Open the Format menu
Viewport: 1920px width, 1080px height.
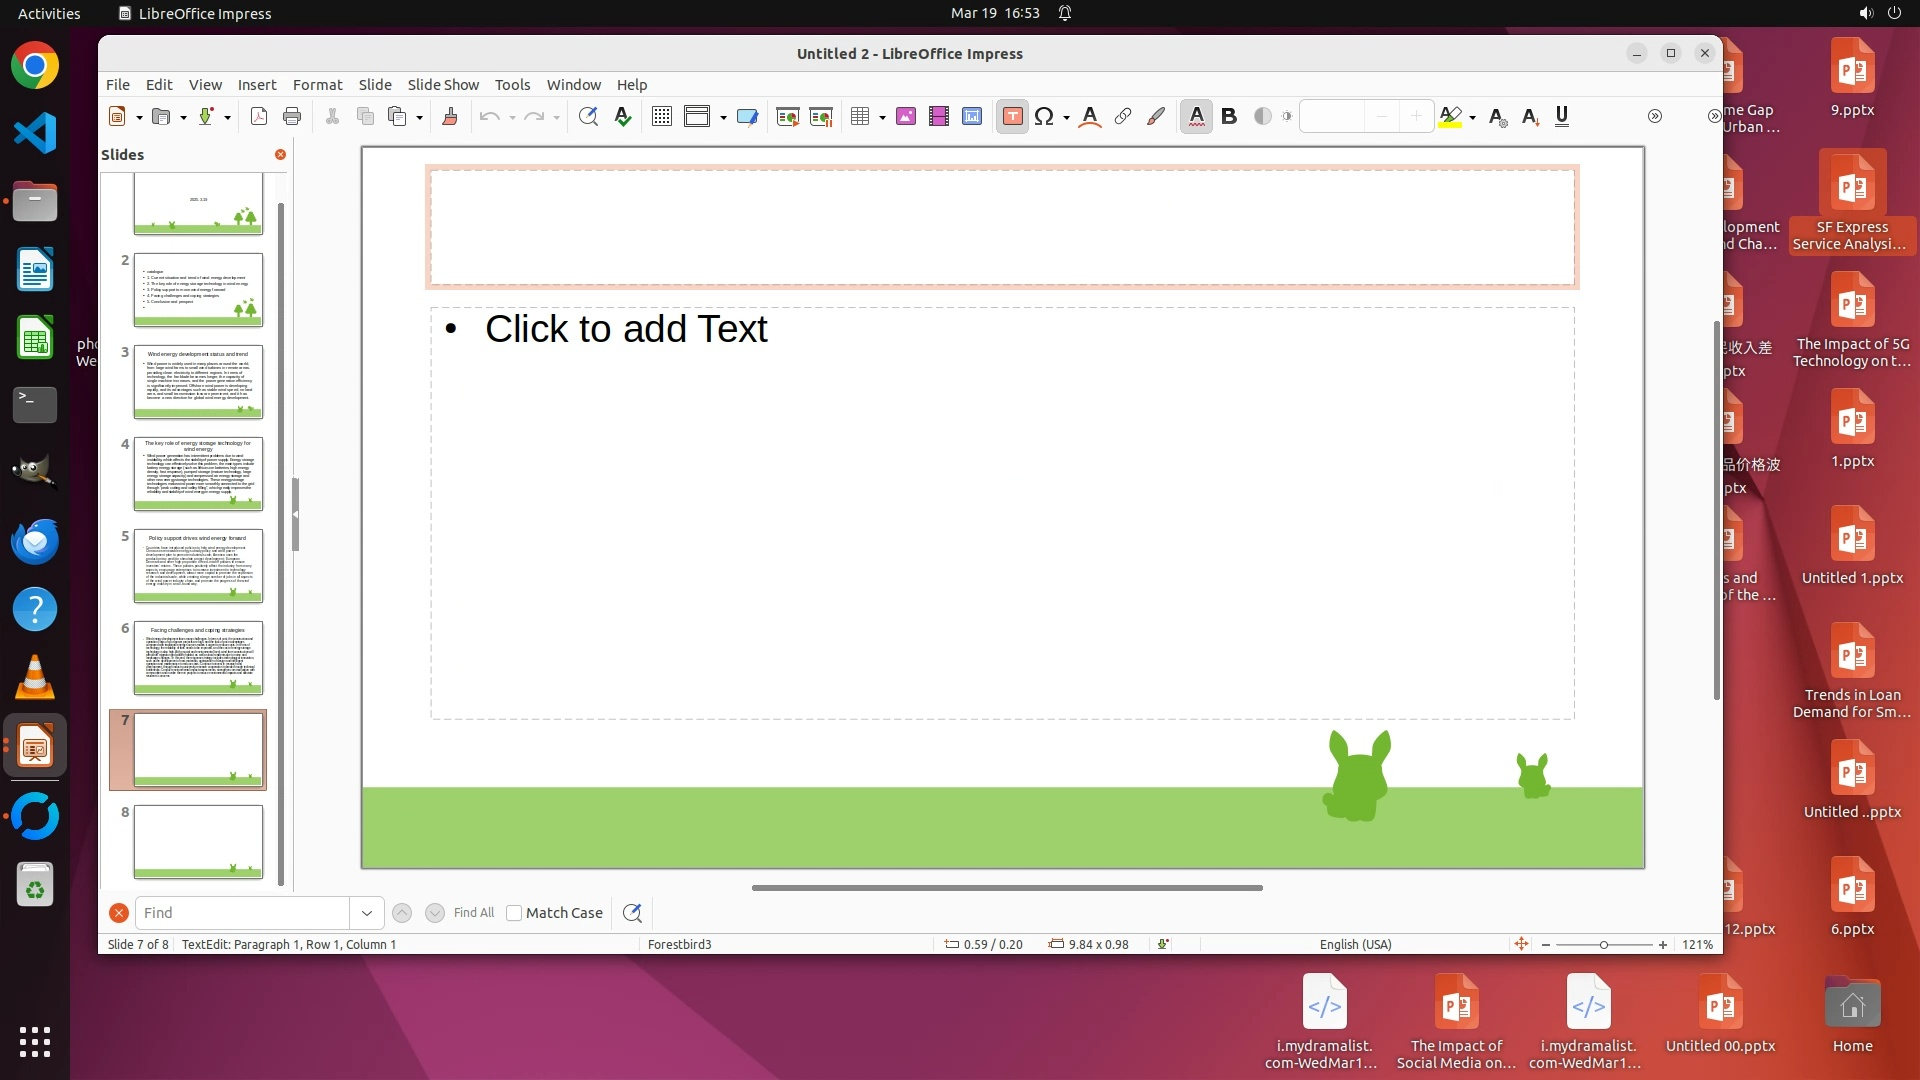click(x=317, y=85)
